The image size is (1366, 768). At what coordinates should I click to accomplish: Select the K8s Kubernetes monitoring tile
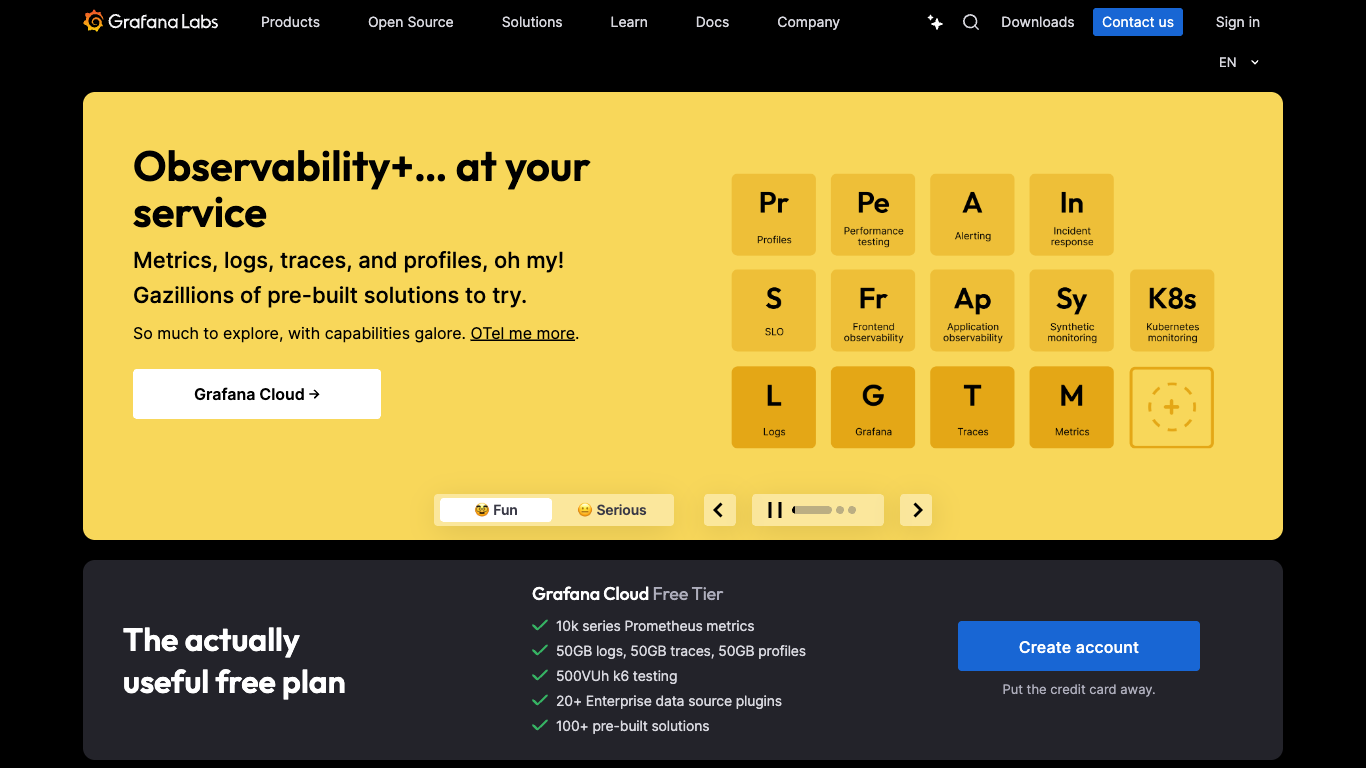click(1172, 311)
